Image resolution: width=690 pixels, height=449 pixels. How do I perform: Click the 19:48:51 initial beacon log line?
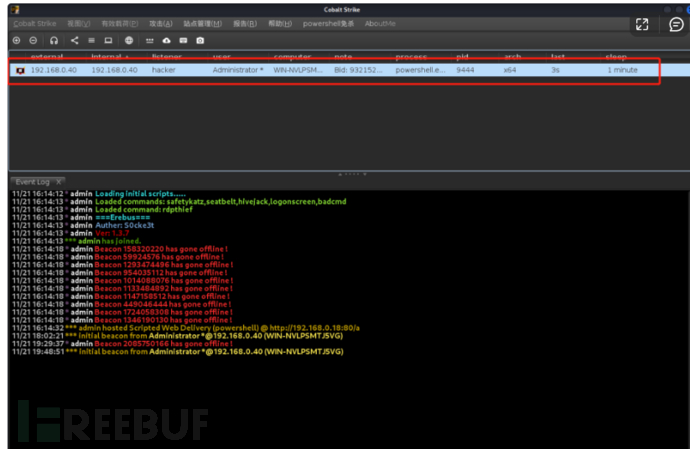coord(178,352)
